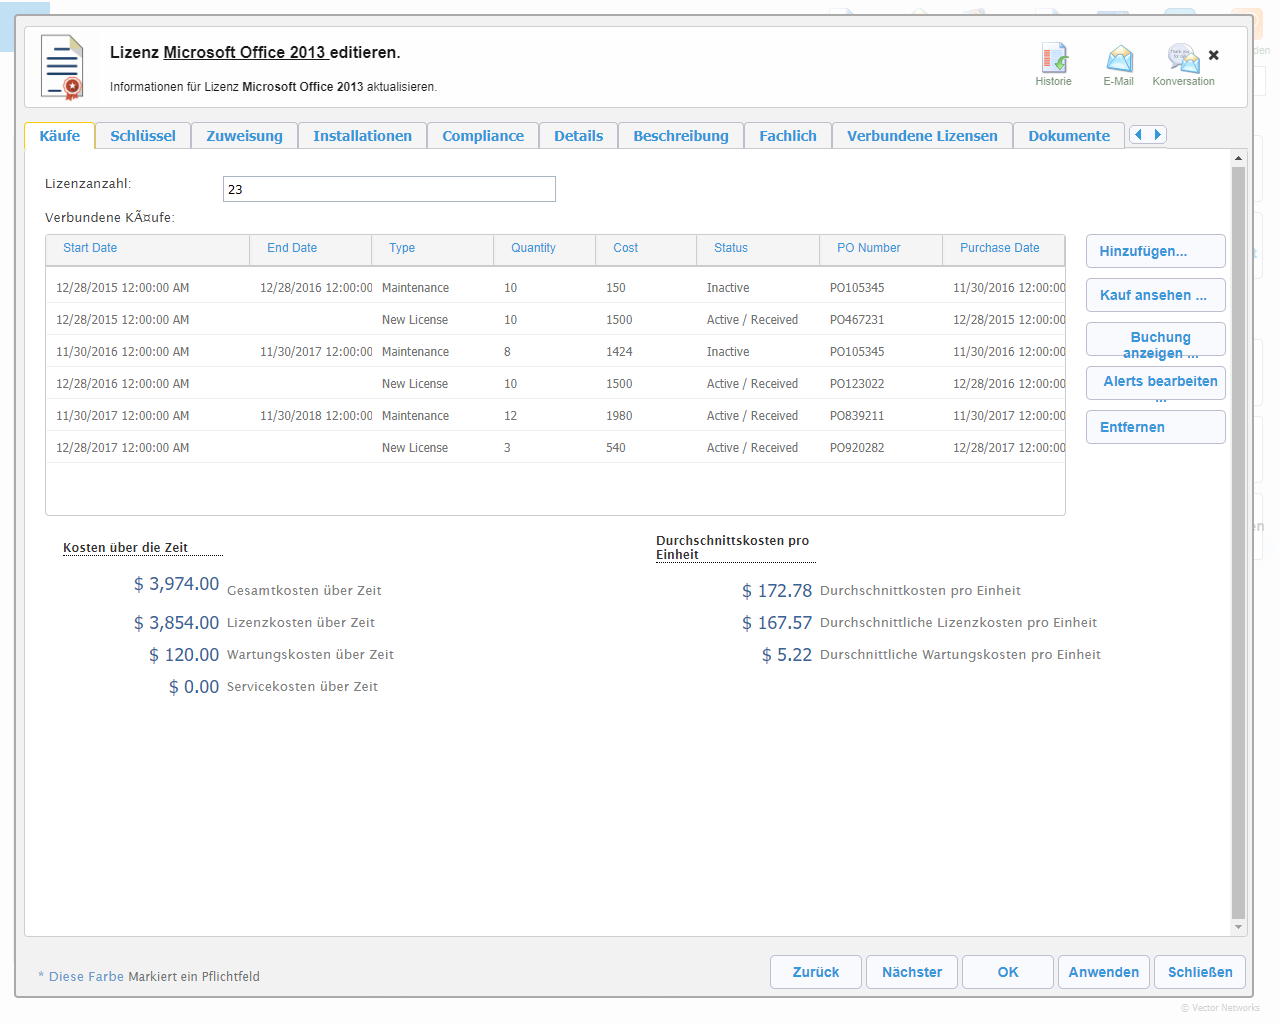This screenshot has height=1024, width=1280.
Task: Sort by Quantity column header
Action: point(545,249)
